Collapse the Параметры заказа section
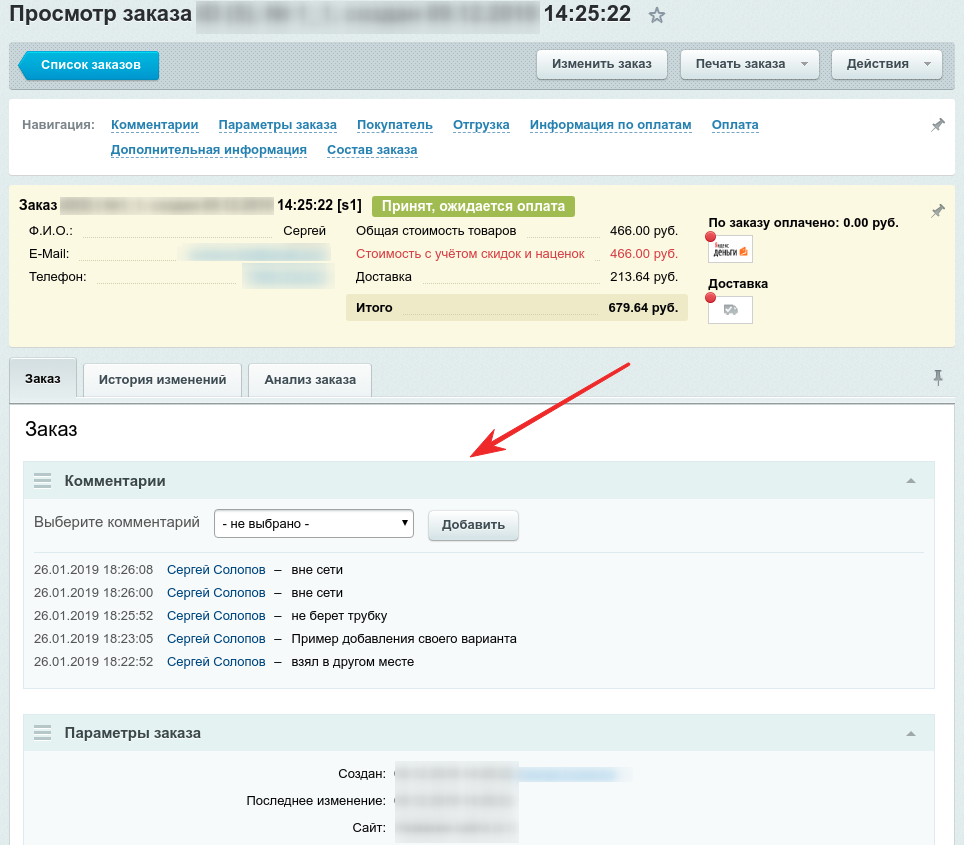 910,733
